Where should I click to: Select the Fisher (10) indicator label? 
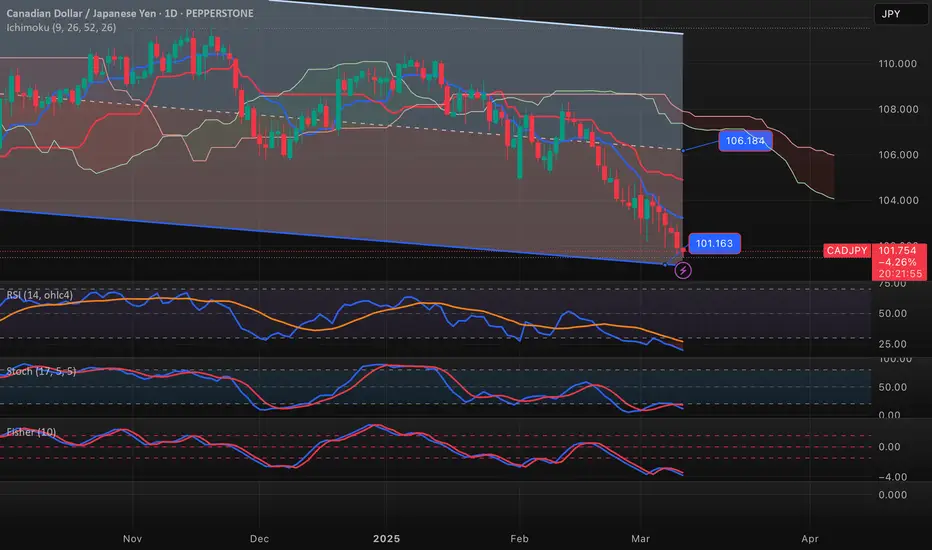[31, 432]
